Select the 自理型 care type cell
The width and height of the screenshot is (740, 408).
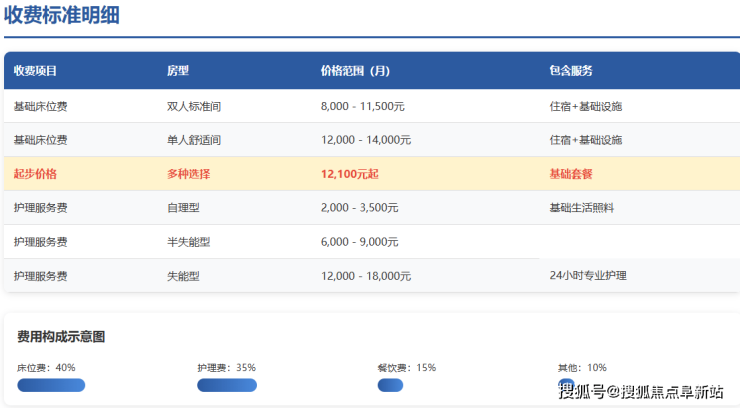[183, 208]
